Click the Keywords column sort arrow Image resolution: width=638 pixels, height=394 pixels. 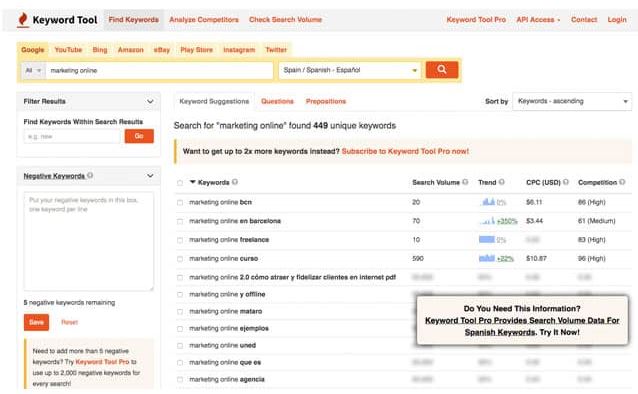click(193, 182)
